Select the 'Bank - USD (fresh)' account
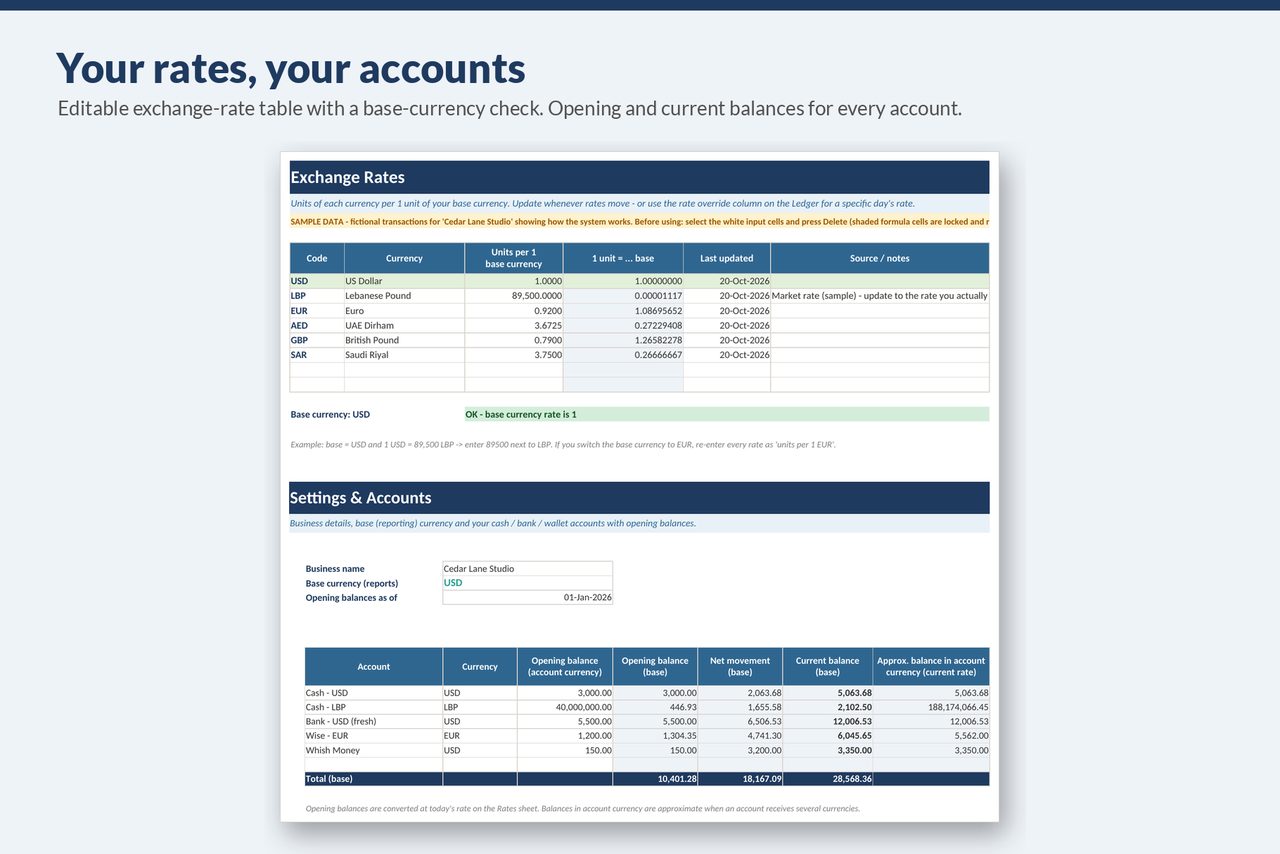 pyautogui.click(x=374, y=722)
